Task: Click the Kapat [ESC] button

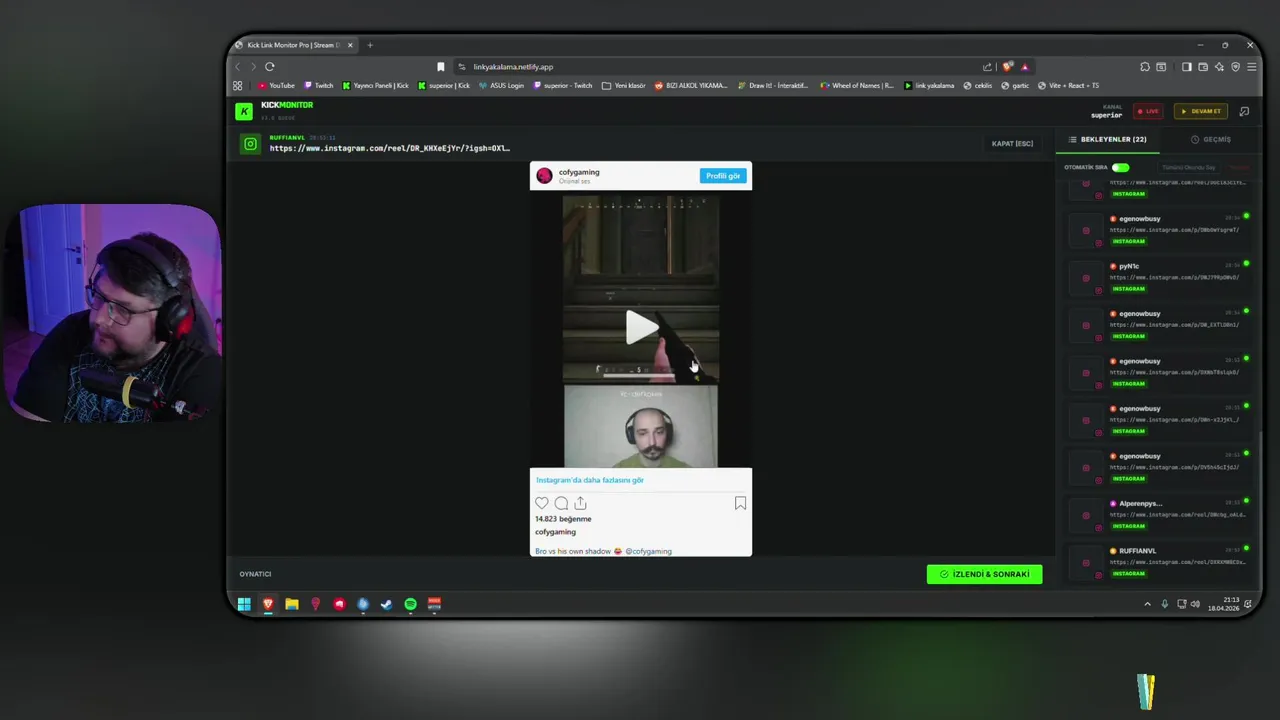Action: click(1012, 144)
